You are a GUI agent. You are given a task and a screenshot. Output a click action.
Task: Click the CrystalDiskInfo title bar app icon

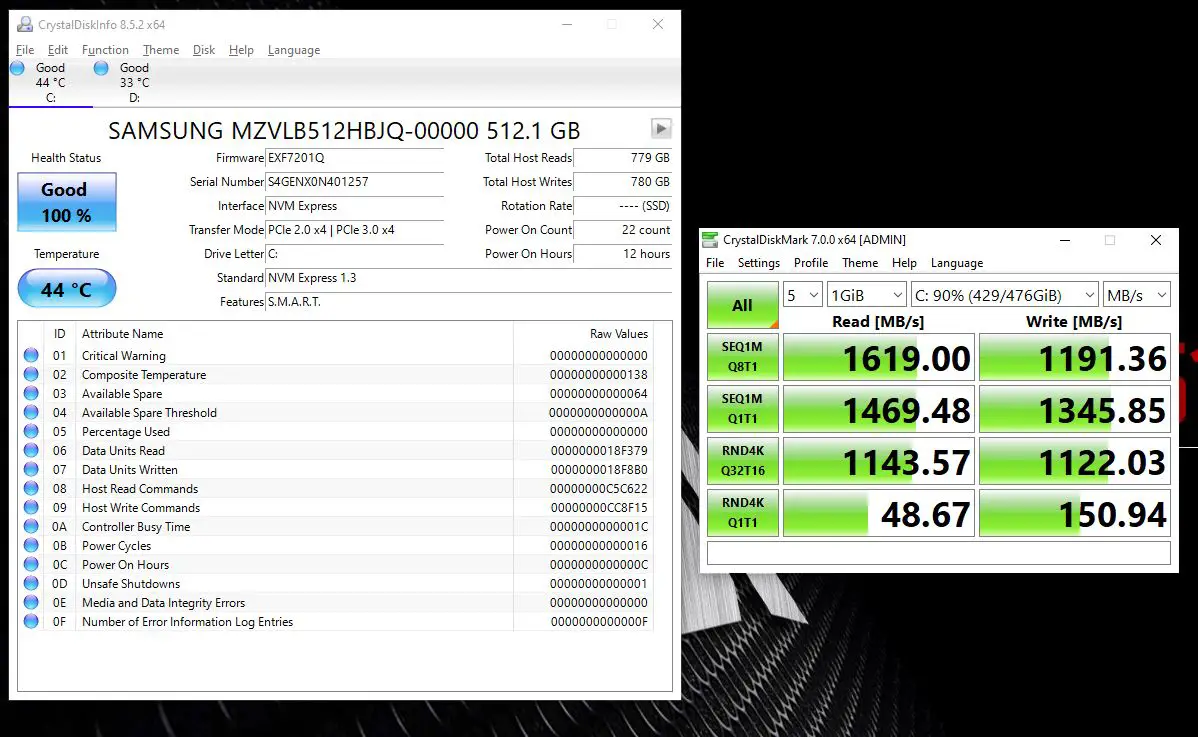pyautogui.click(x=25, y=24)
